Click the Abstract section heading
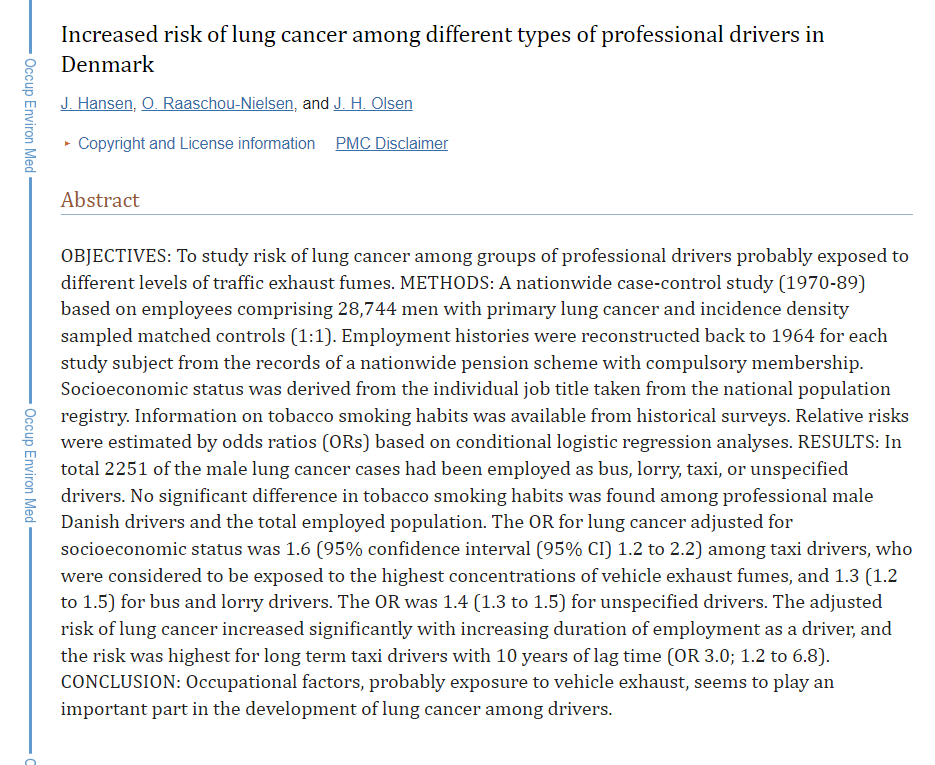Image resolution: width=935 pixels, height=765 pixels. coord(100,200)
